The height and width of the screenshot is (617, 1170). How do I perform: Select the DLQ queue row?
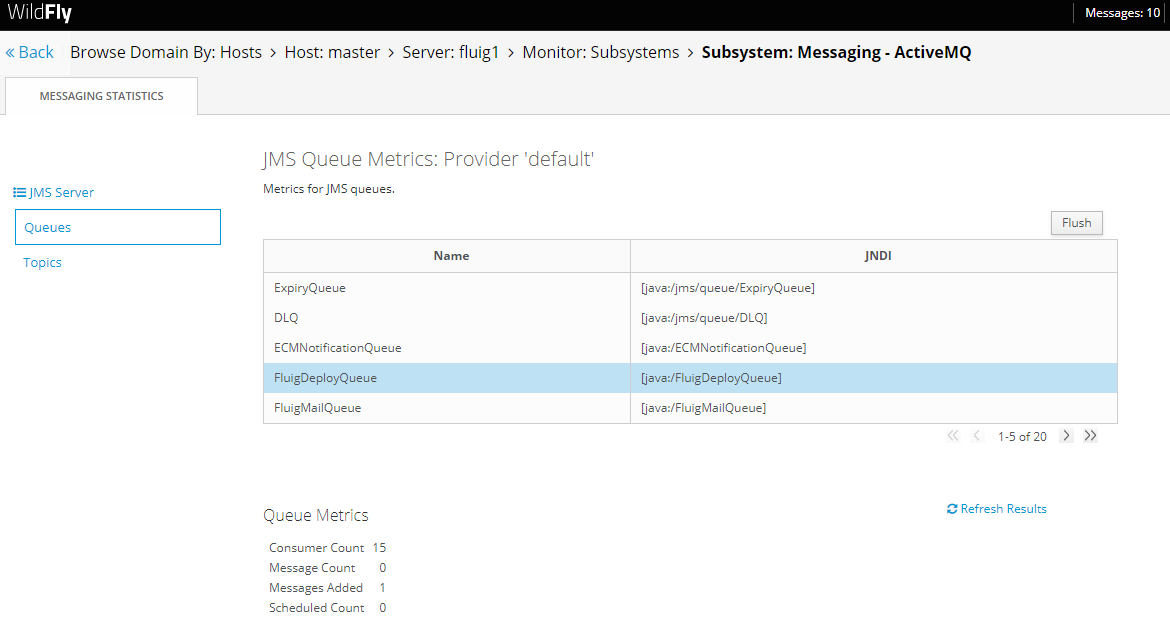click(x=690, y=318)
